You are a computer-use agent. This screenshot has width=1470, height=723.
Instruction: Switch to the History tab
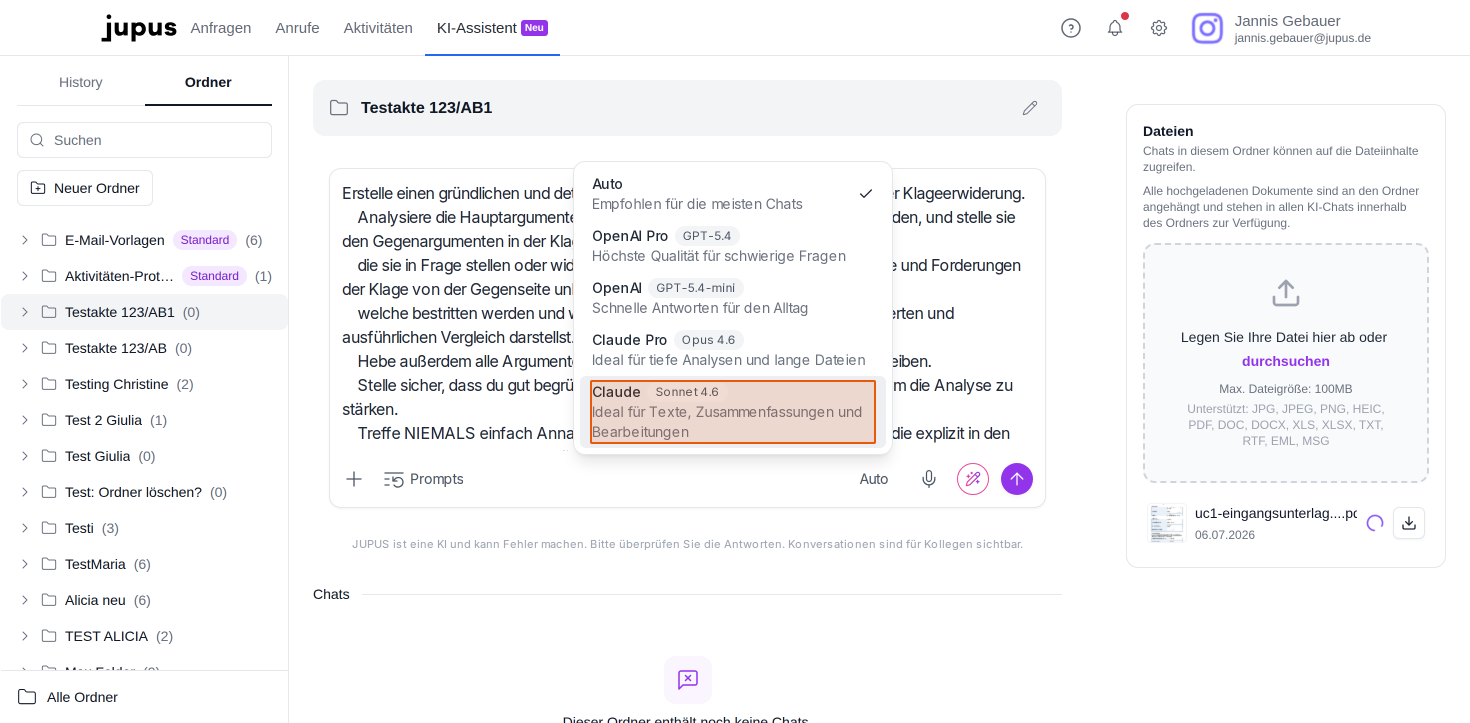click(x=81, y=82)
